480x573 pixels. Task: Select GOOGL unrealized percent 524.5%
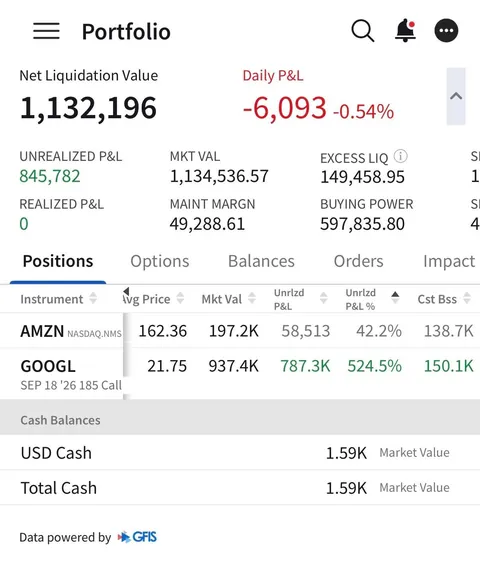(374, 366)
